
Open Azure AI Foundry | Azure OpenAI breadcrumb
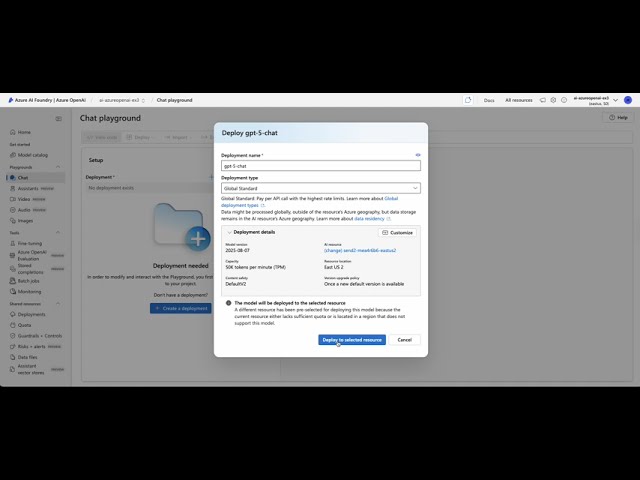(x=50, y=100)
